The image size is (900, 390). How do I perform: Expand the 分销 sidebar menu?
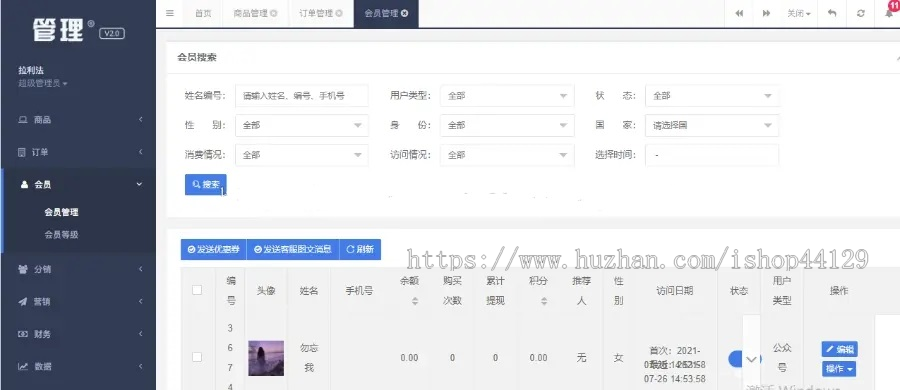click(x=78, y=269)
